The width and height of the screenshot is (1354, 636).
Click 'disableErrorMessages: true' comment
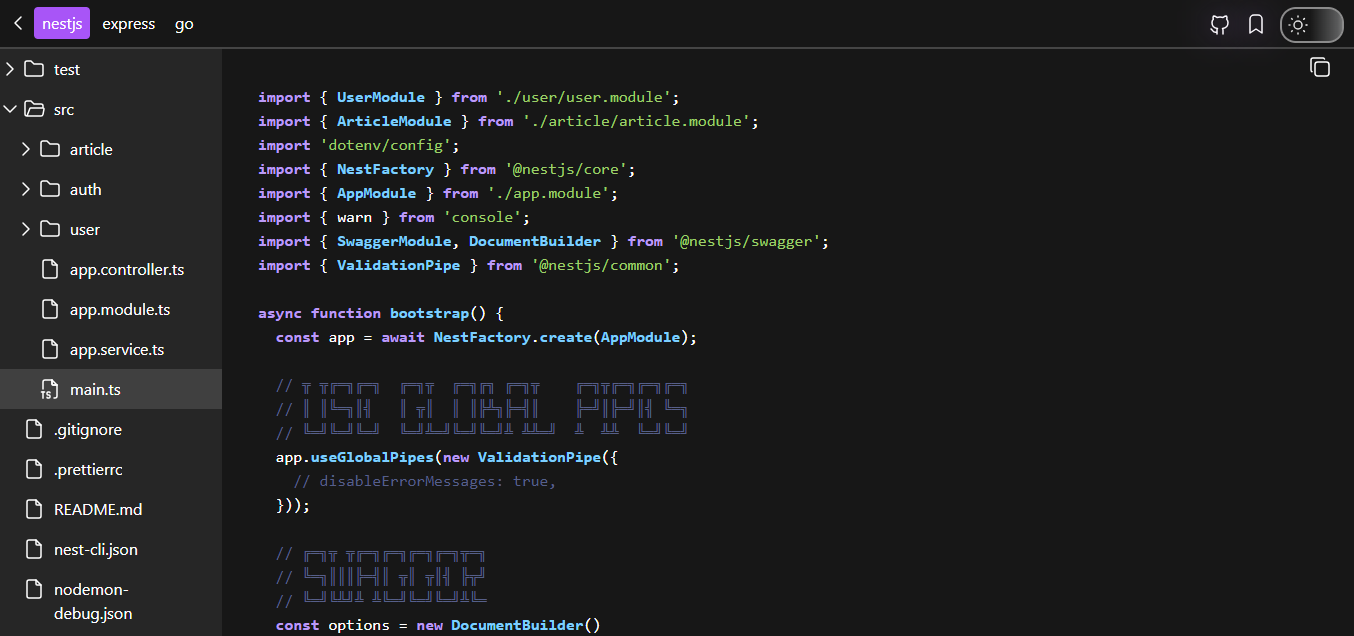tap(425, 481)
